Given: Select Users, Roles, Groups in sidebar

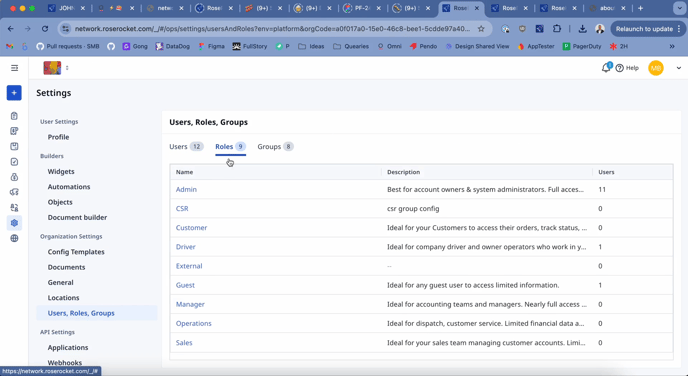Looking at the screenshot, I should 97,313.
